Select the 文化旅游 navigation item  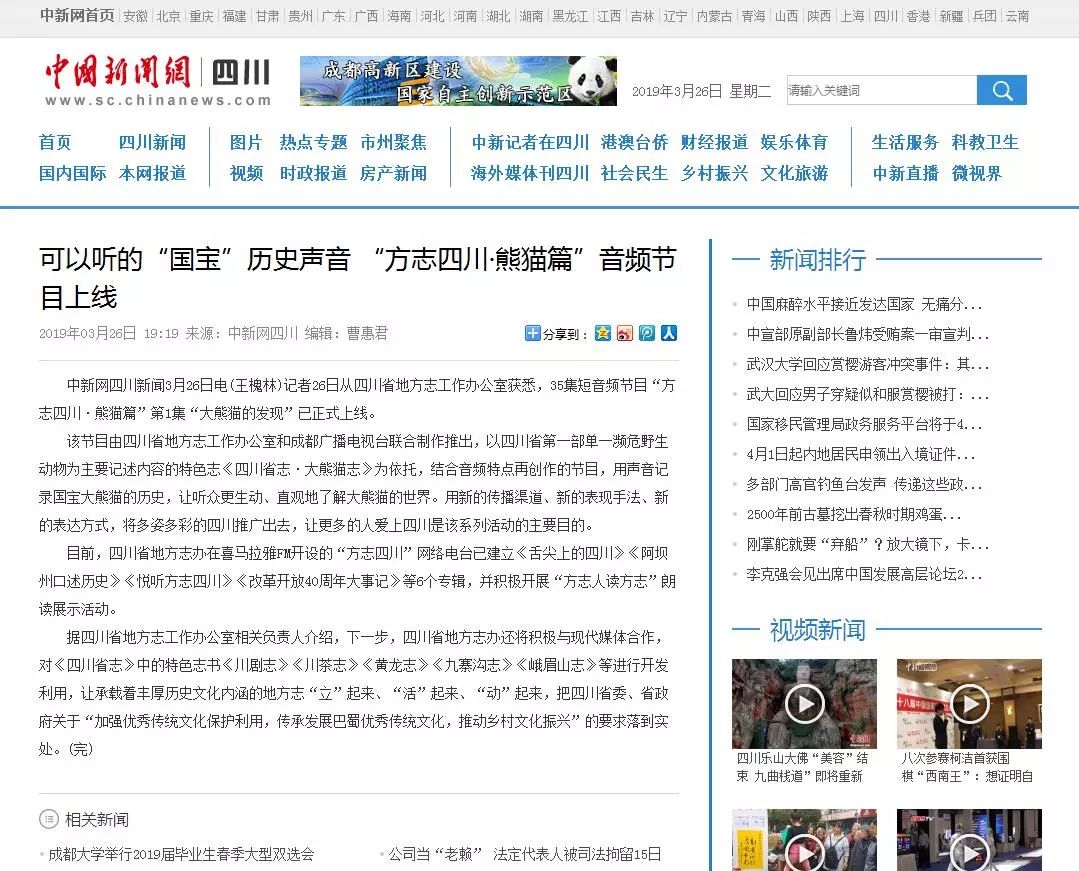coord(794,173)
